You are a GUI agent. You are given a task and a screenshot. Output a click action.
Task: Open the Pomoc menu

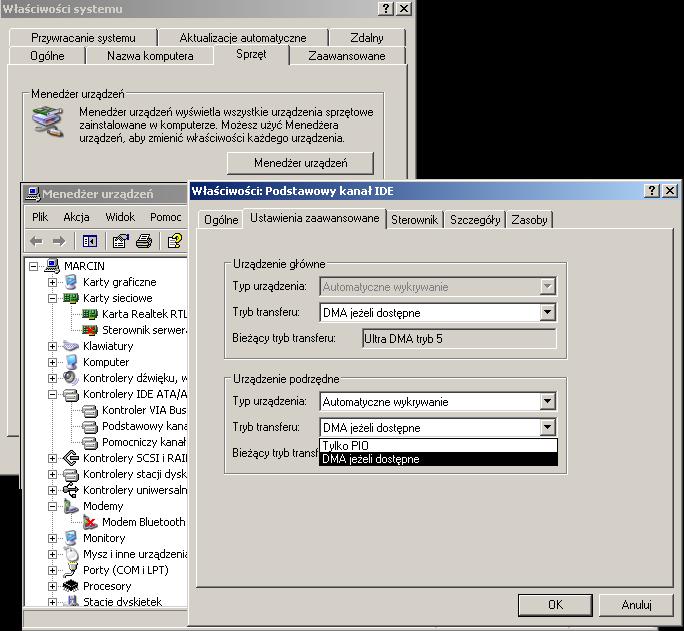click(x=165, y=217)
